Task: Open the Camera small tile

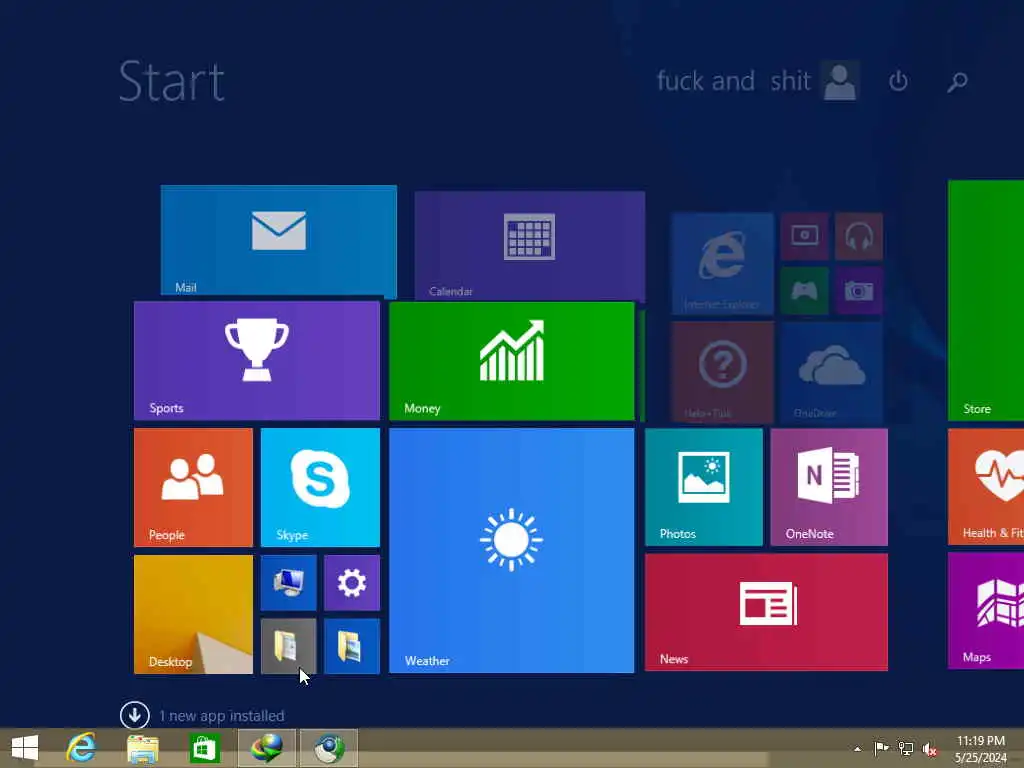Action: pos(859,291)
